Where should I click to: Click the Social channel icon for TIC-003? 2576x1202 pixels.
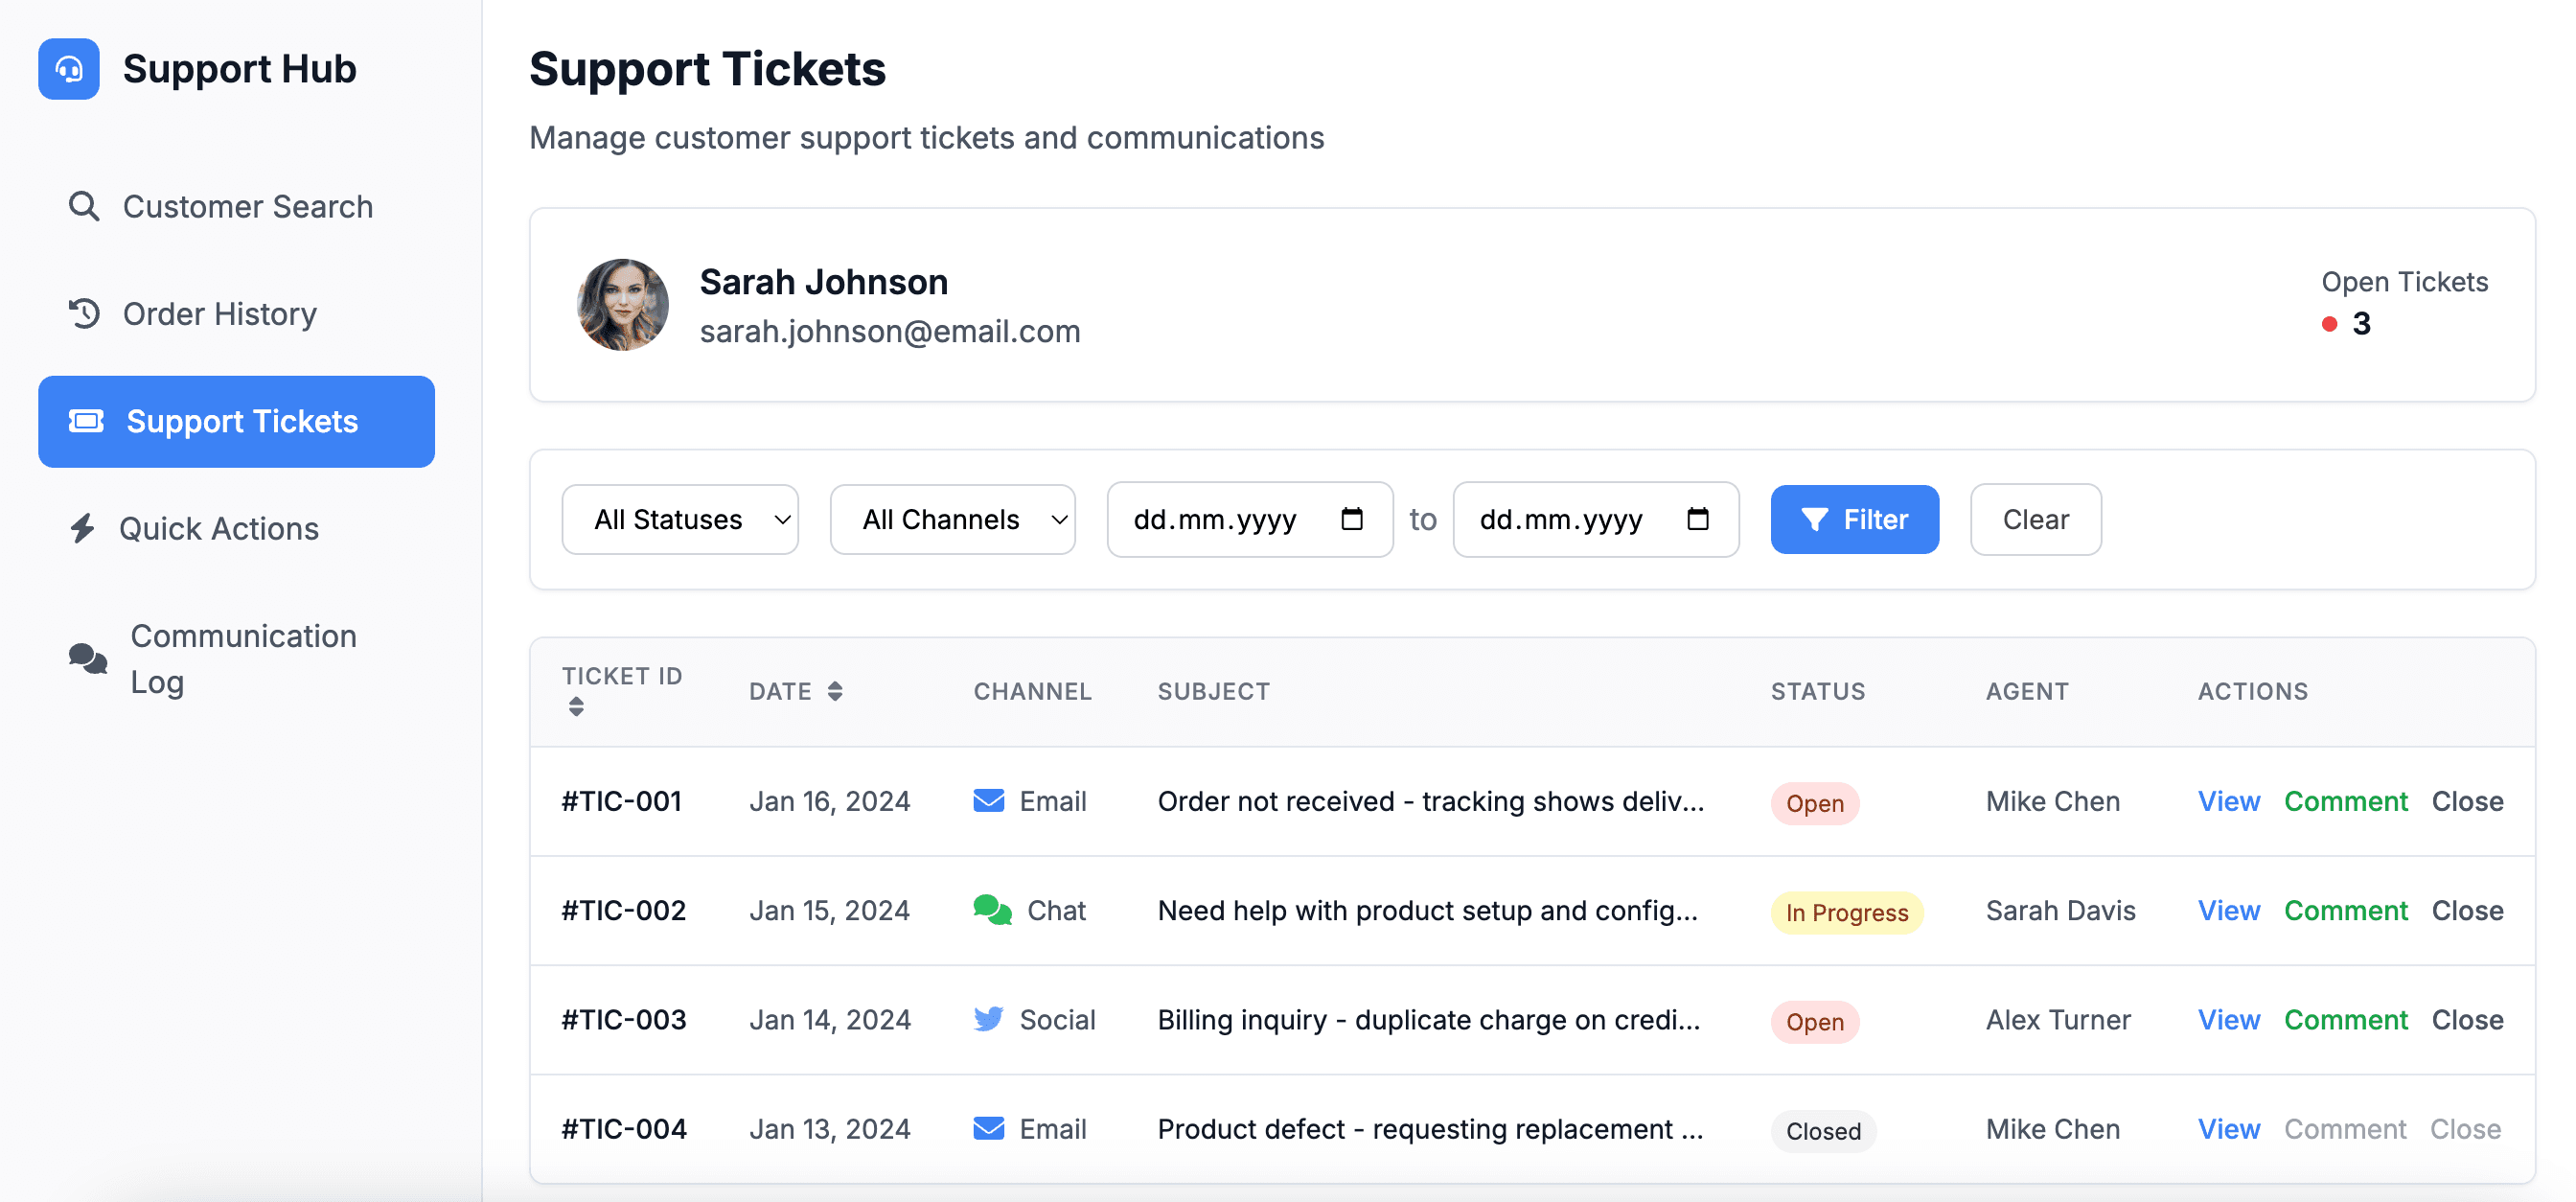[988, 1019]
